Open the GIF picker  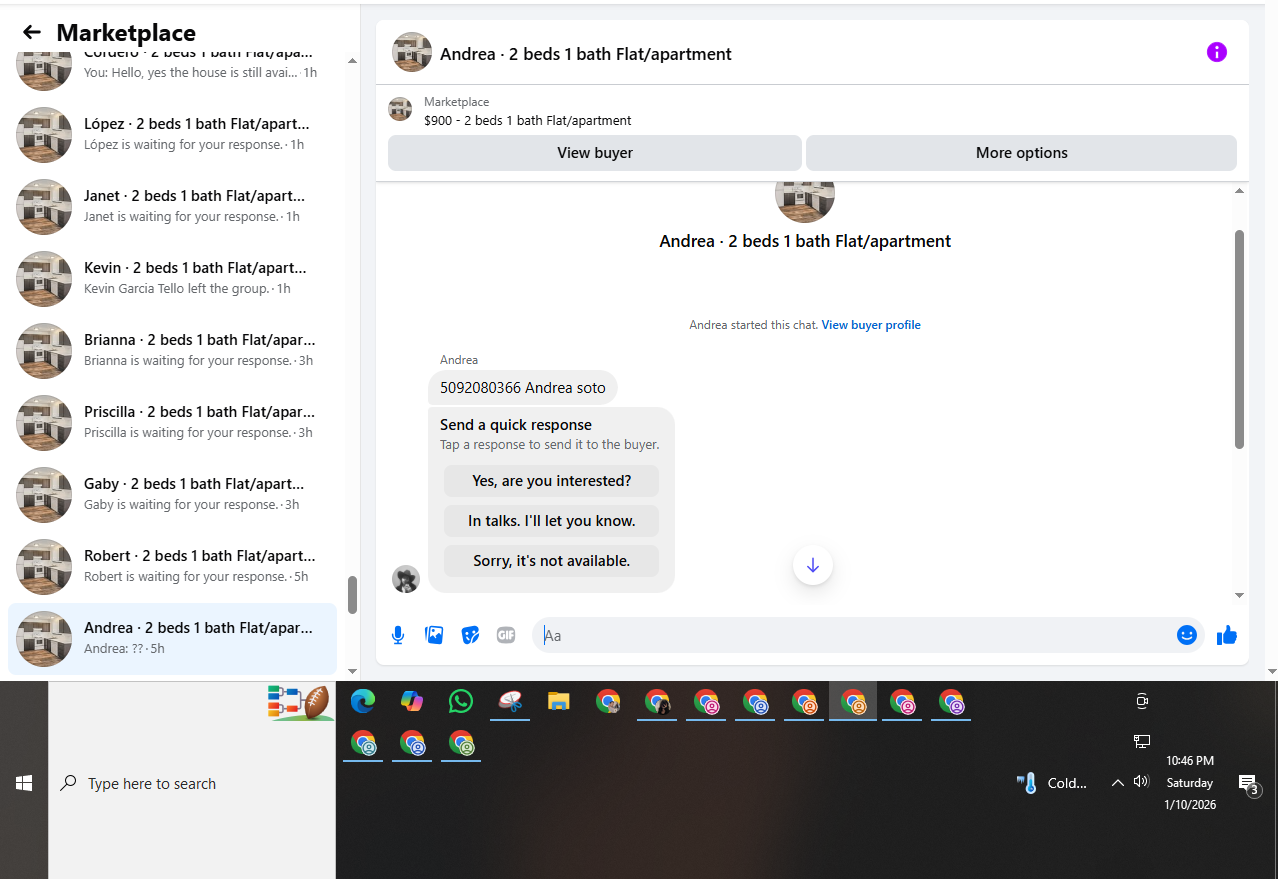(506, 635)
